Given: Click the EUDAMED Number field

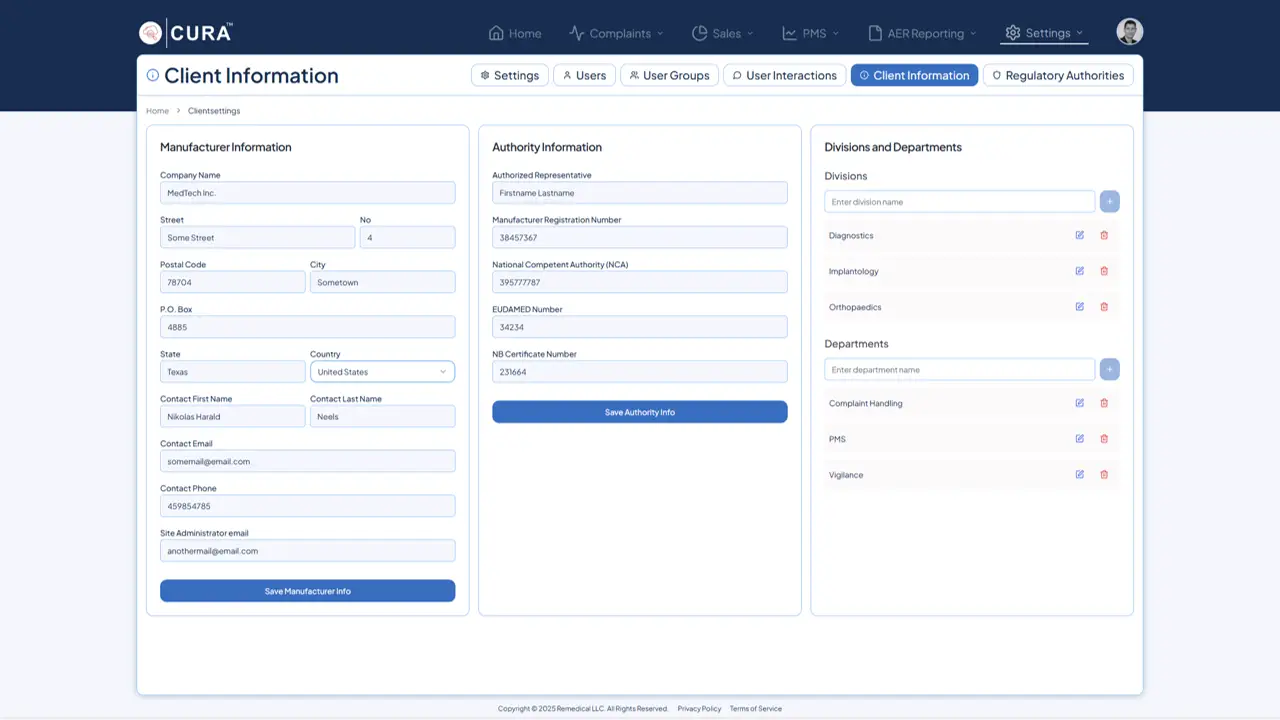Looking at the screenshot, I should click(x=639, y=327).
